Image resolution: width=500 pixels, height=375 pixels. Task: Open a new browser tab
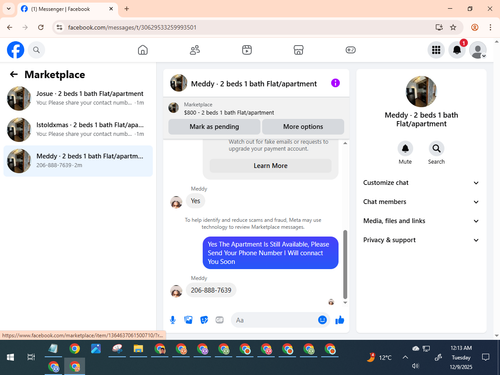point(127,9)
